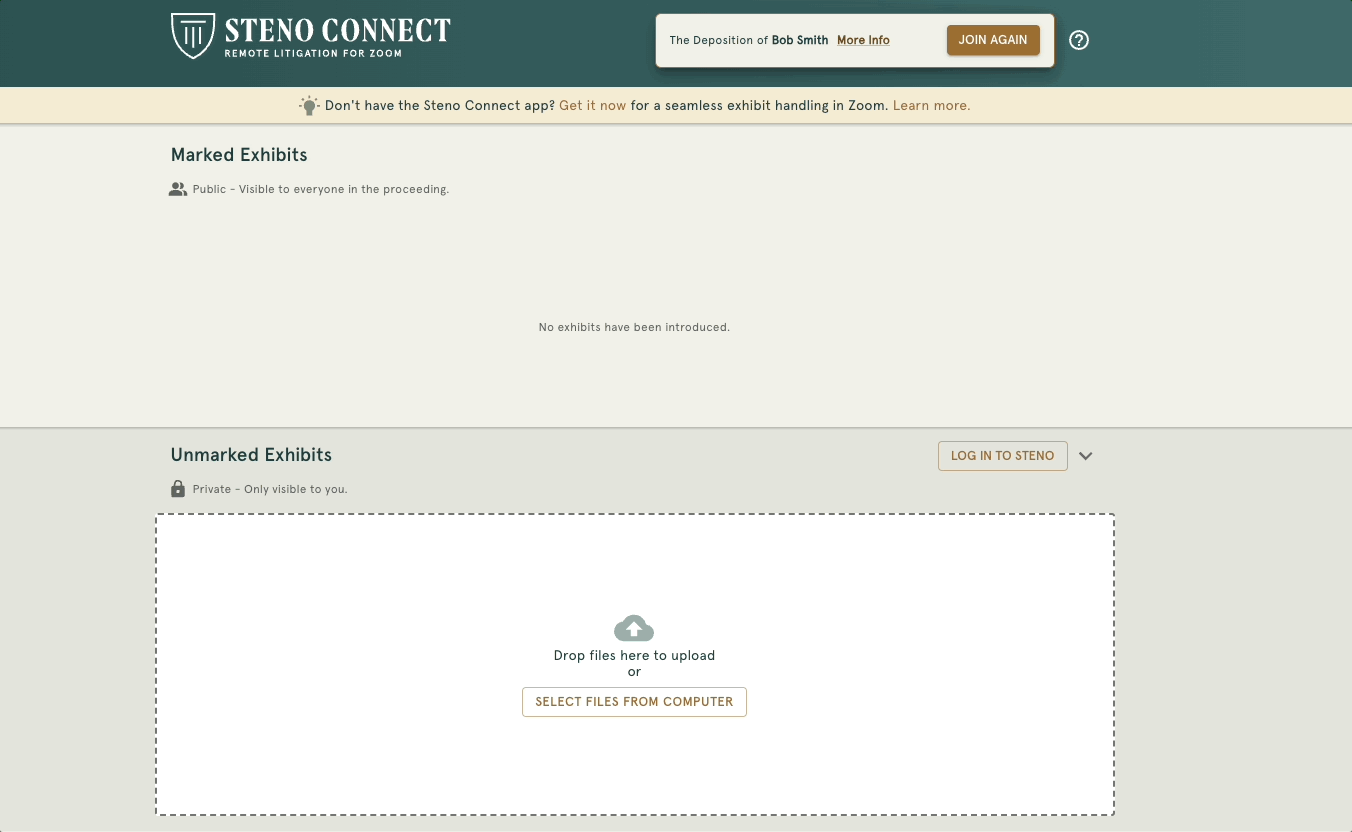This screenshot has width=1352, height=832.
Task: Click the Unmarked Exhibits section heading
Action: 251,455
